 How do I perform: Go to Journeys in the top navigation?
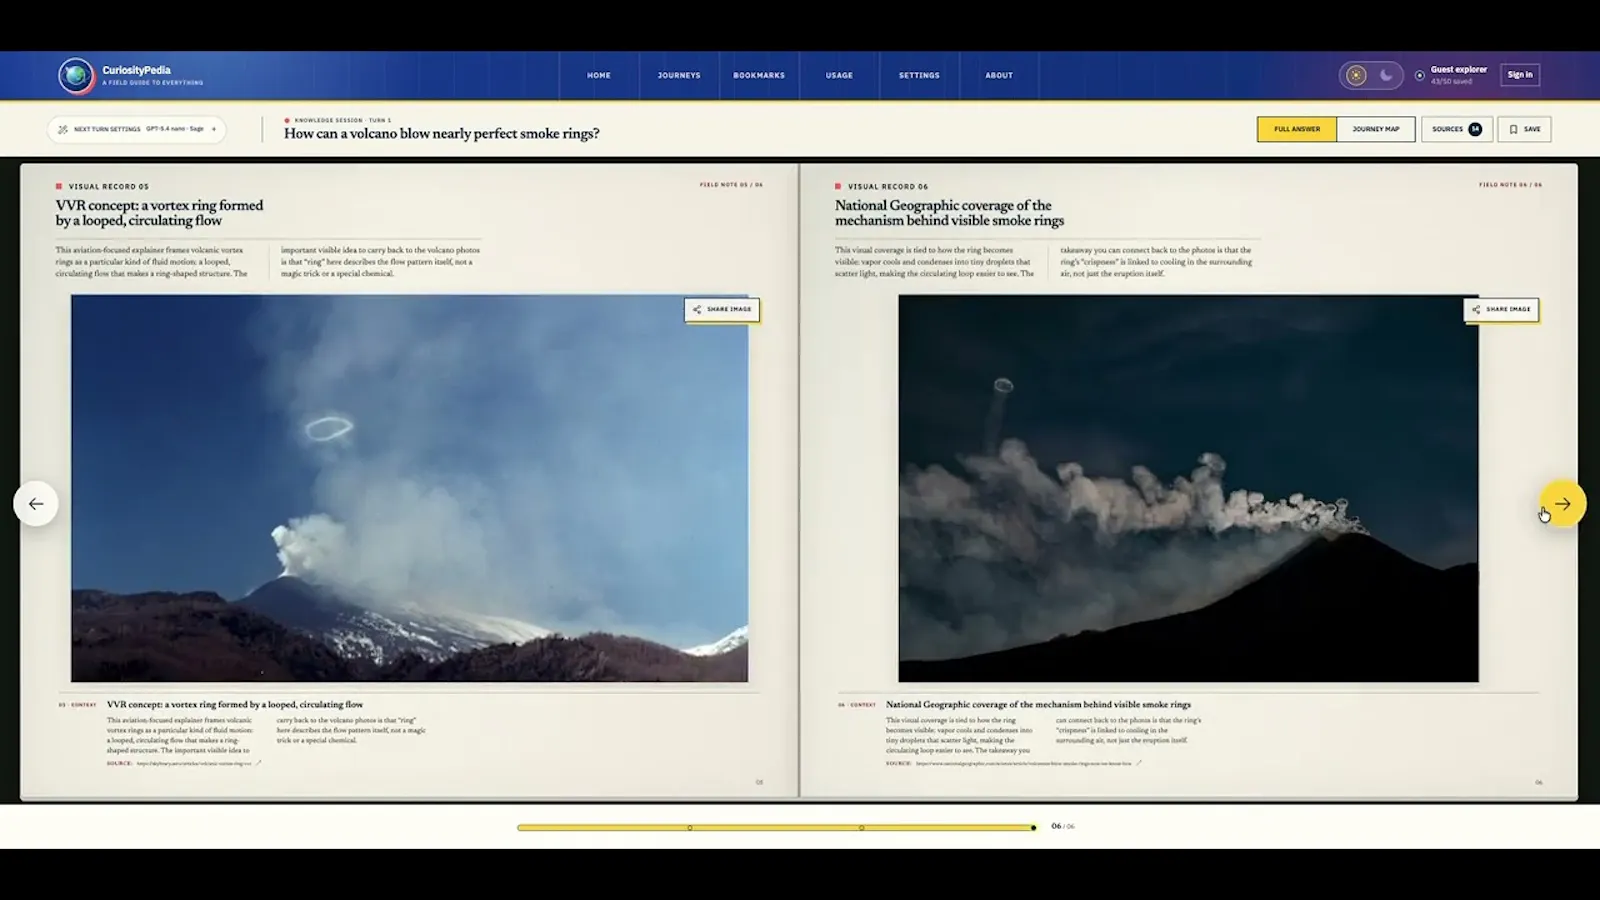[x=679, y=75]
